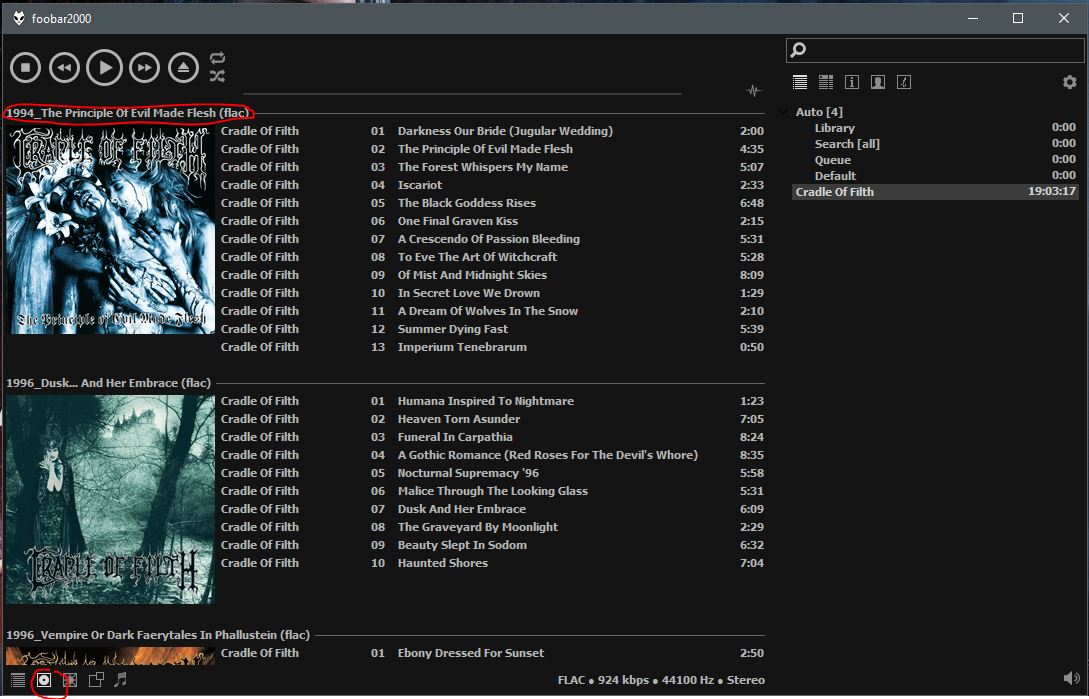Collapse the 1994 Principle Of Evil Made Flesh group
Image resolution: width=1089 pixels, height=699 pixels.
point(128,113)
